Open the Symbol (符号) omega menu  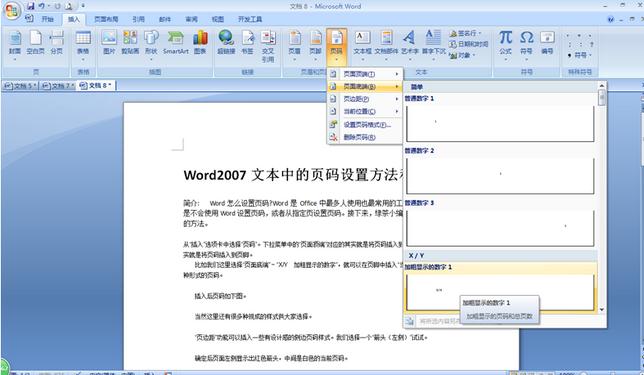tap(526, 45)
